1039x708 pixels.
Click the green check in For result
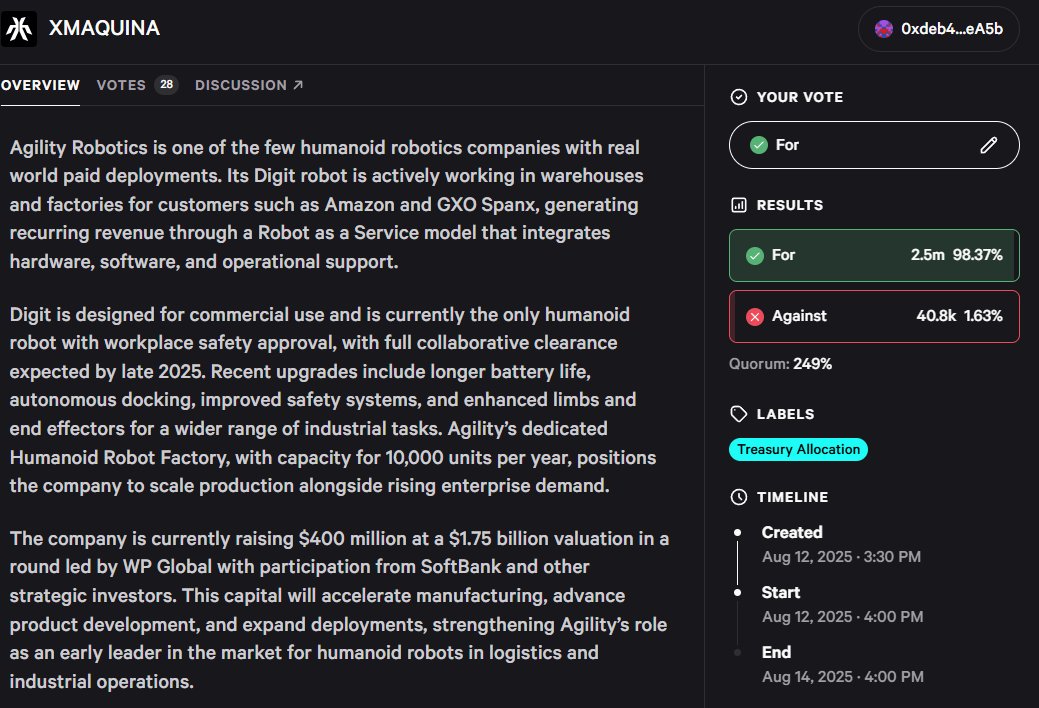[755, 255]
